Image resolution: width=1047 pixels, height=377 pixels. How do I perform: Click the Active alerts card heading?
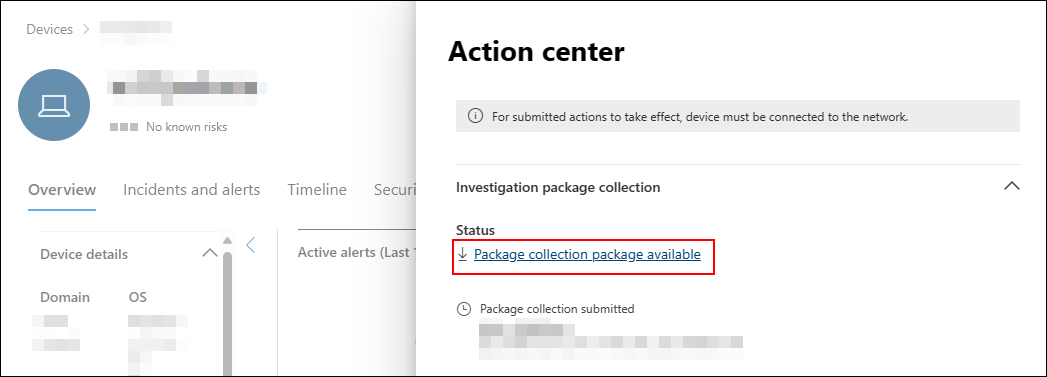click(x=357, y=252)
